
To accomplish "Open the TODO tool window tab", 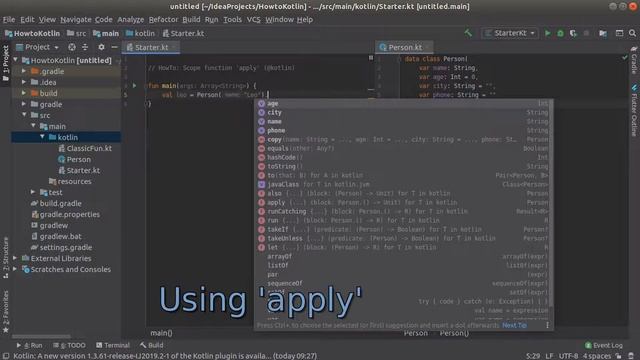I will click(x=69, y=345).
